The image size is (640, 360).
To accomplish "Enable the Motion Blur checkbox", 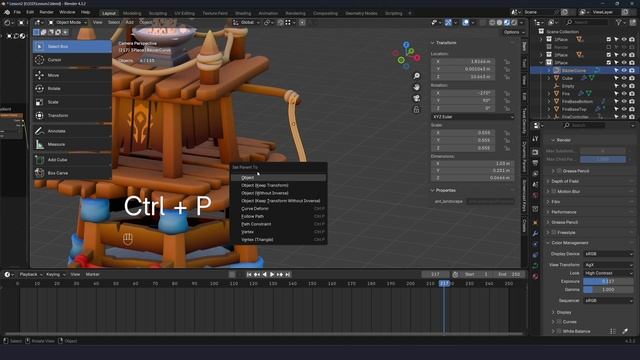I will click(554, 191).
